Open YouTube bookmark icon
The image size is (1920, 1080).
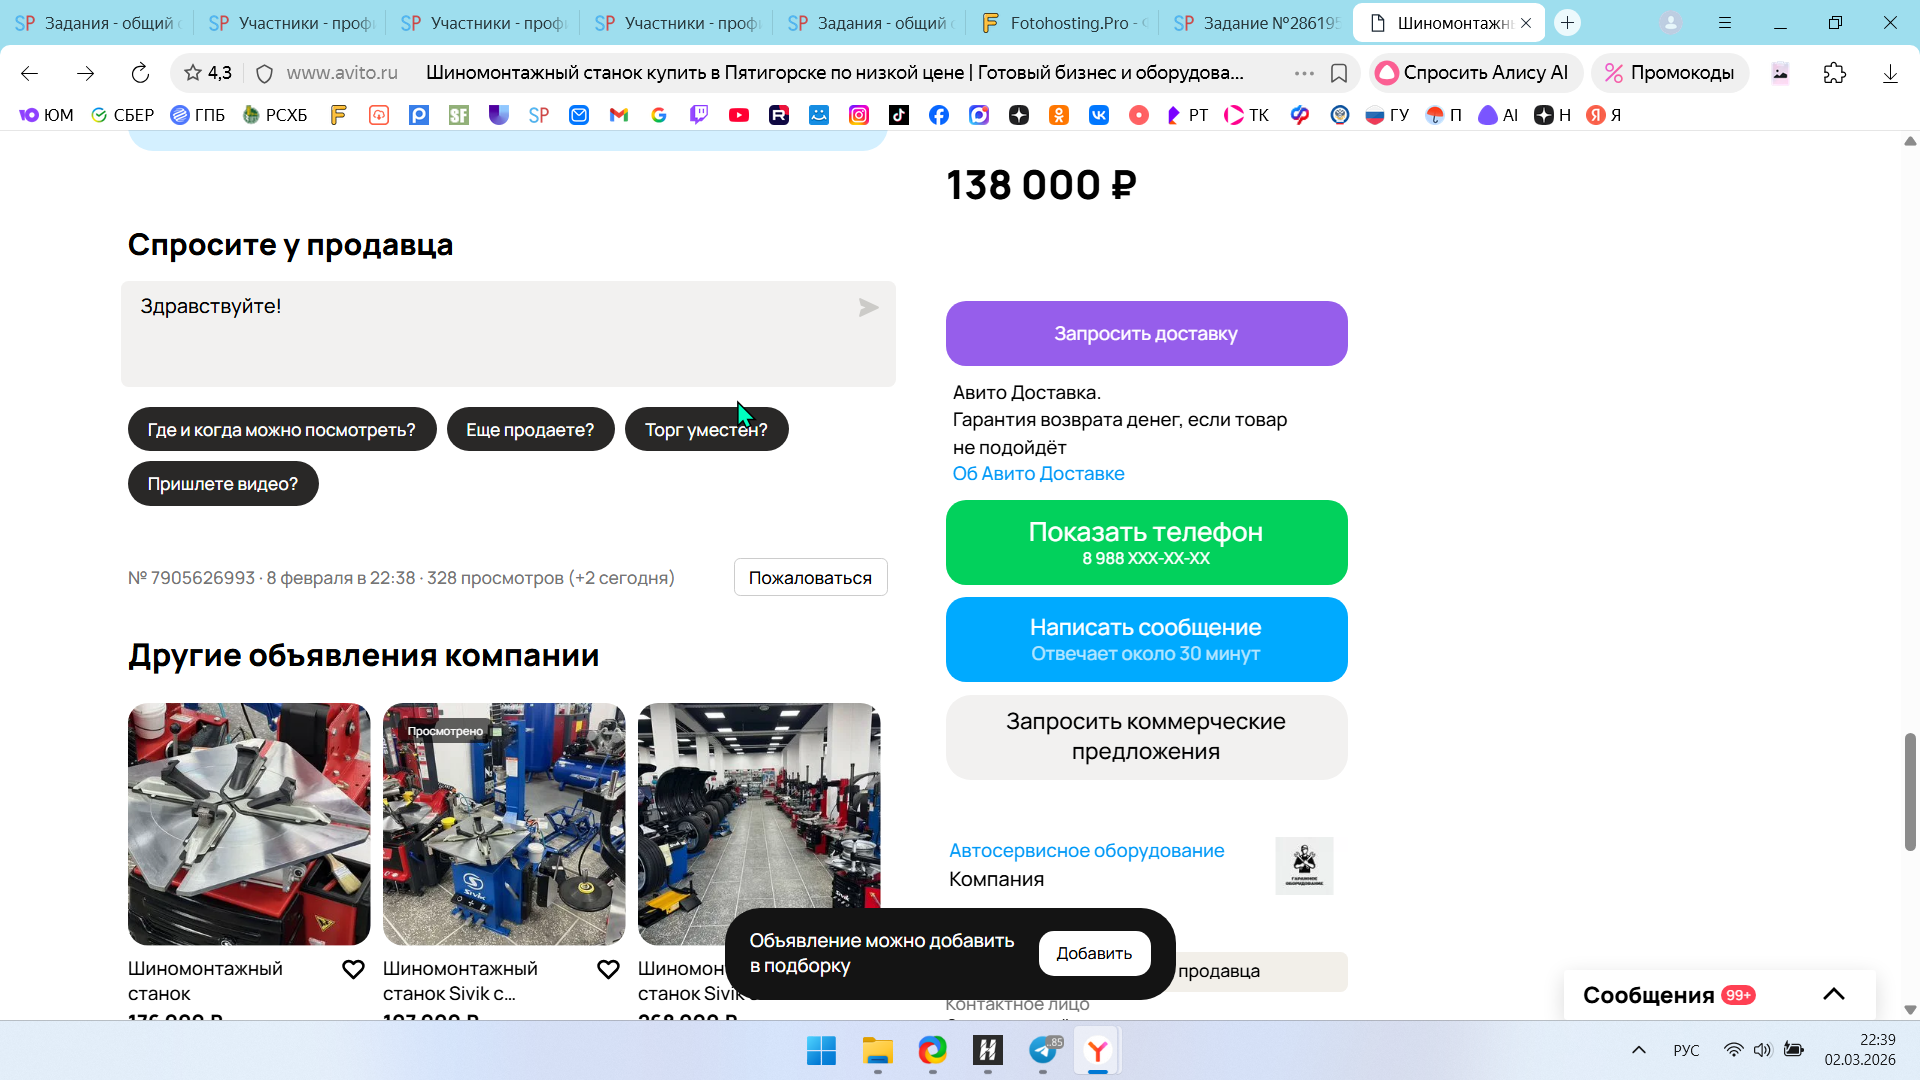pos(739,115)
